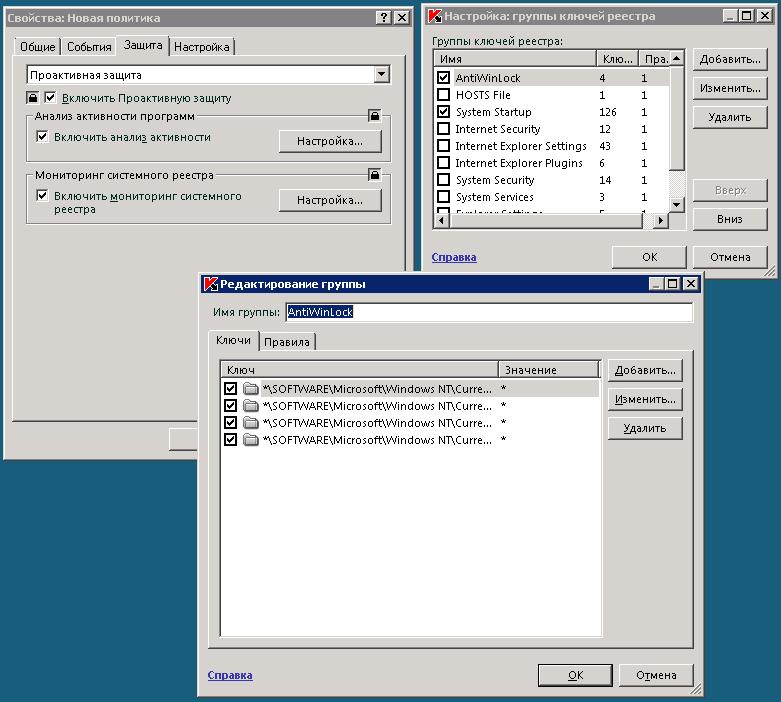Select Internet Explorer Plugins row text
The height and width of the screenshot is (702, 781).
[519, 163]
